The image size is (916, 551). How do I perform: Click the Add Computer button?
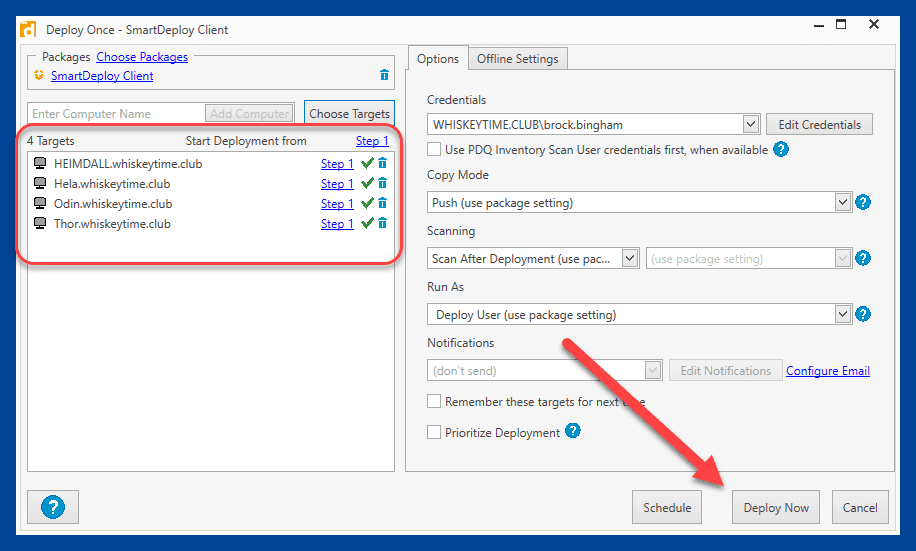(249, 113)
